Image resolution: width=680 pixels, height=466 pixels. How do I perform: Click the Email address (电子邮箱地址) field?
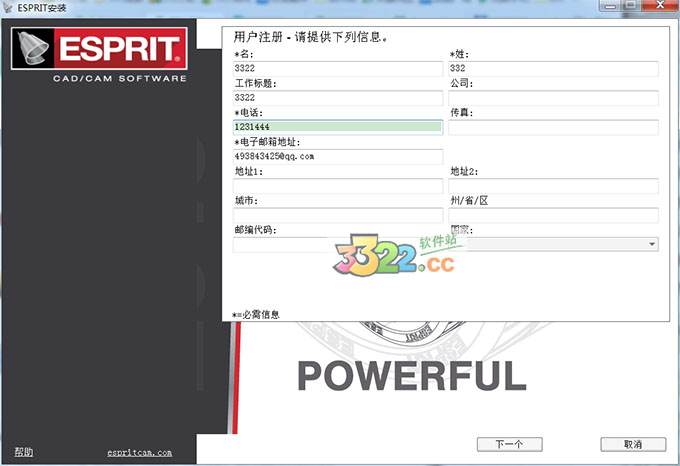coord(338,156)
